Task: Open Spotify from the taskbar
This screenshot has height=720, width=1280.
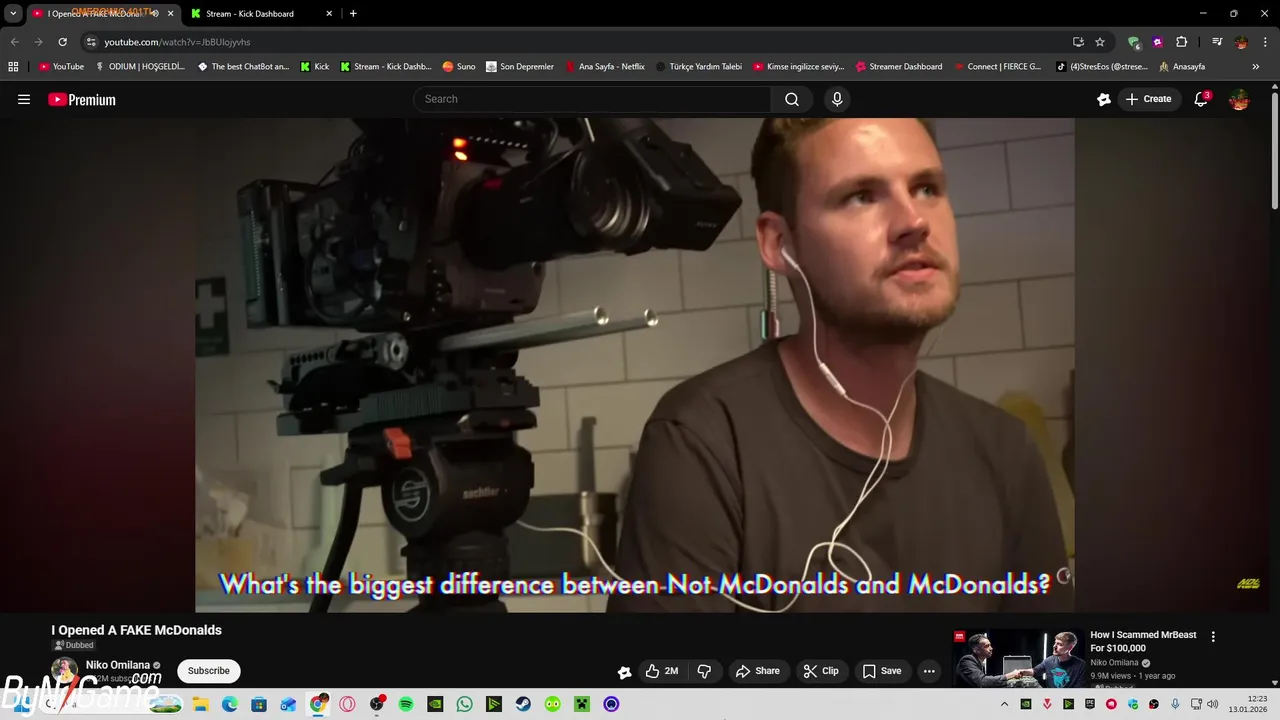Action: (x=406, y=704)
